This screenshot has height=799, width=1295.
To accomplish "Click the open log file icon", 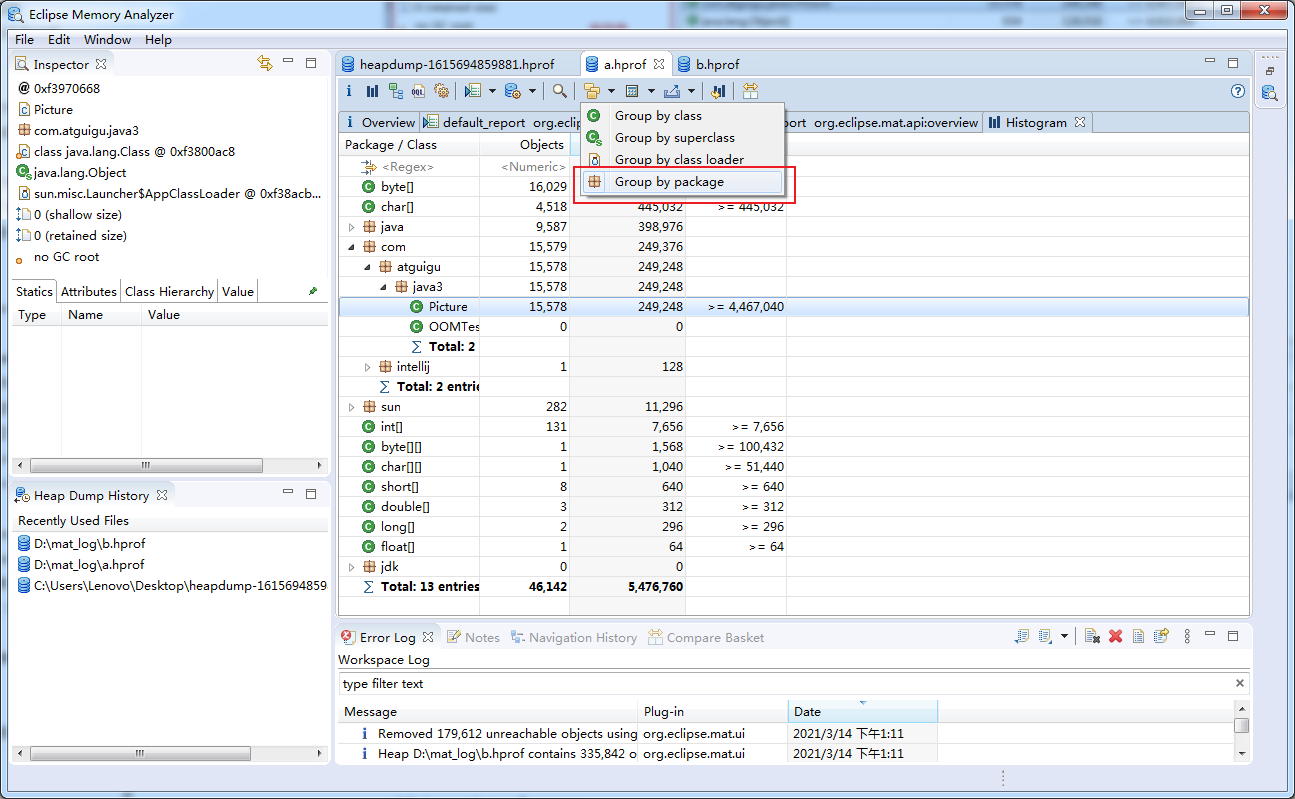I will point(1138,636).
